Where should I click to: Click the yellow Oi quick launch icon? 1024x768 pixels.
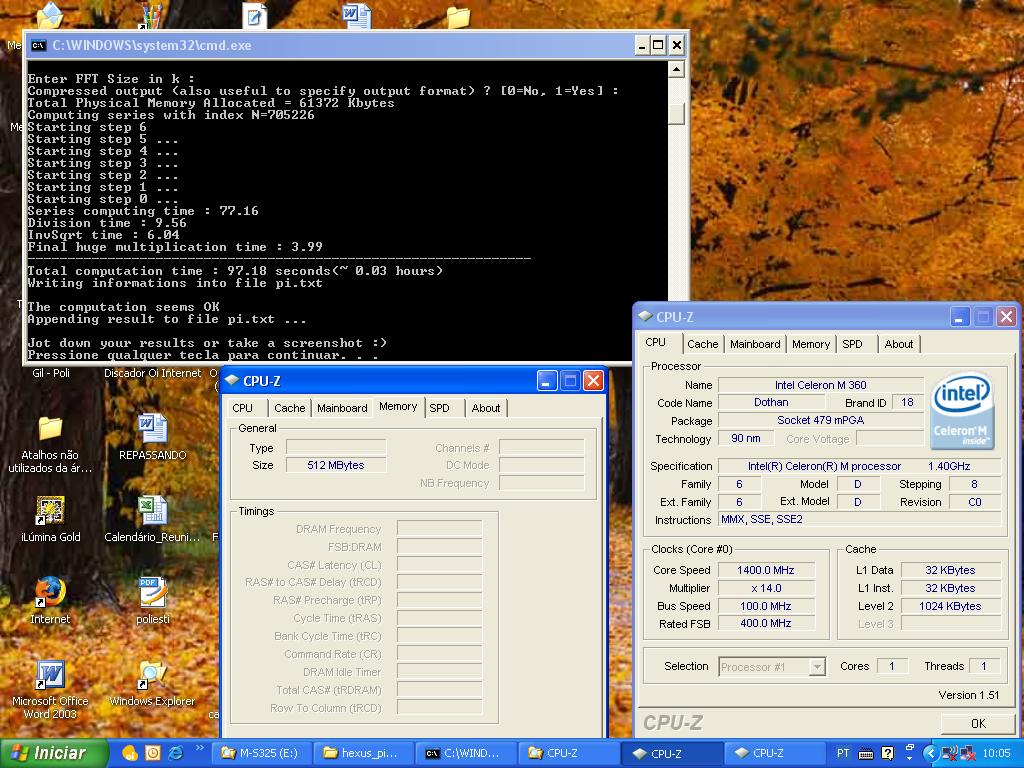coord(130,753)
